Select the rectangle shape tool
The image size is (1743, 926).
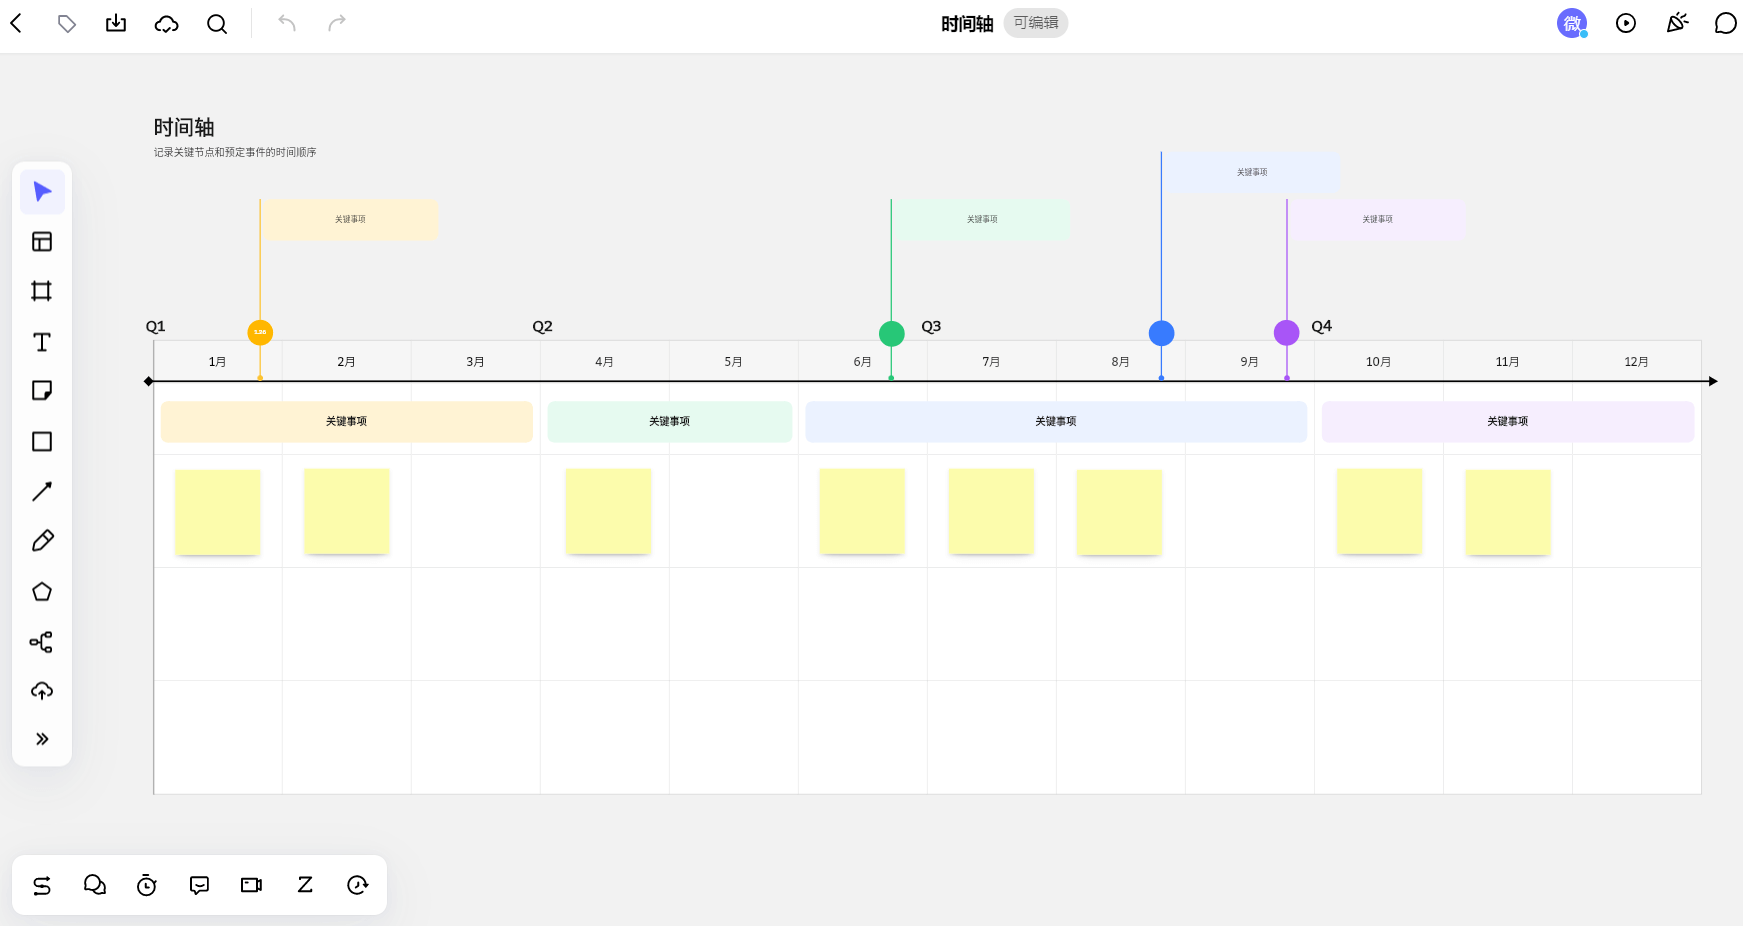coord(42,441)
